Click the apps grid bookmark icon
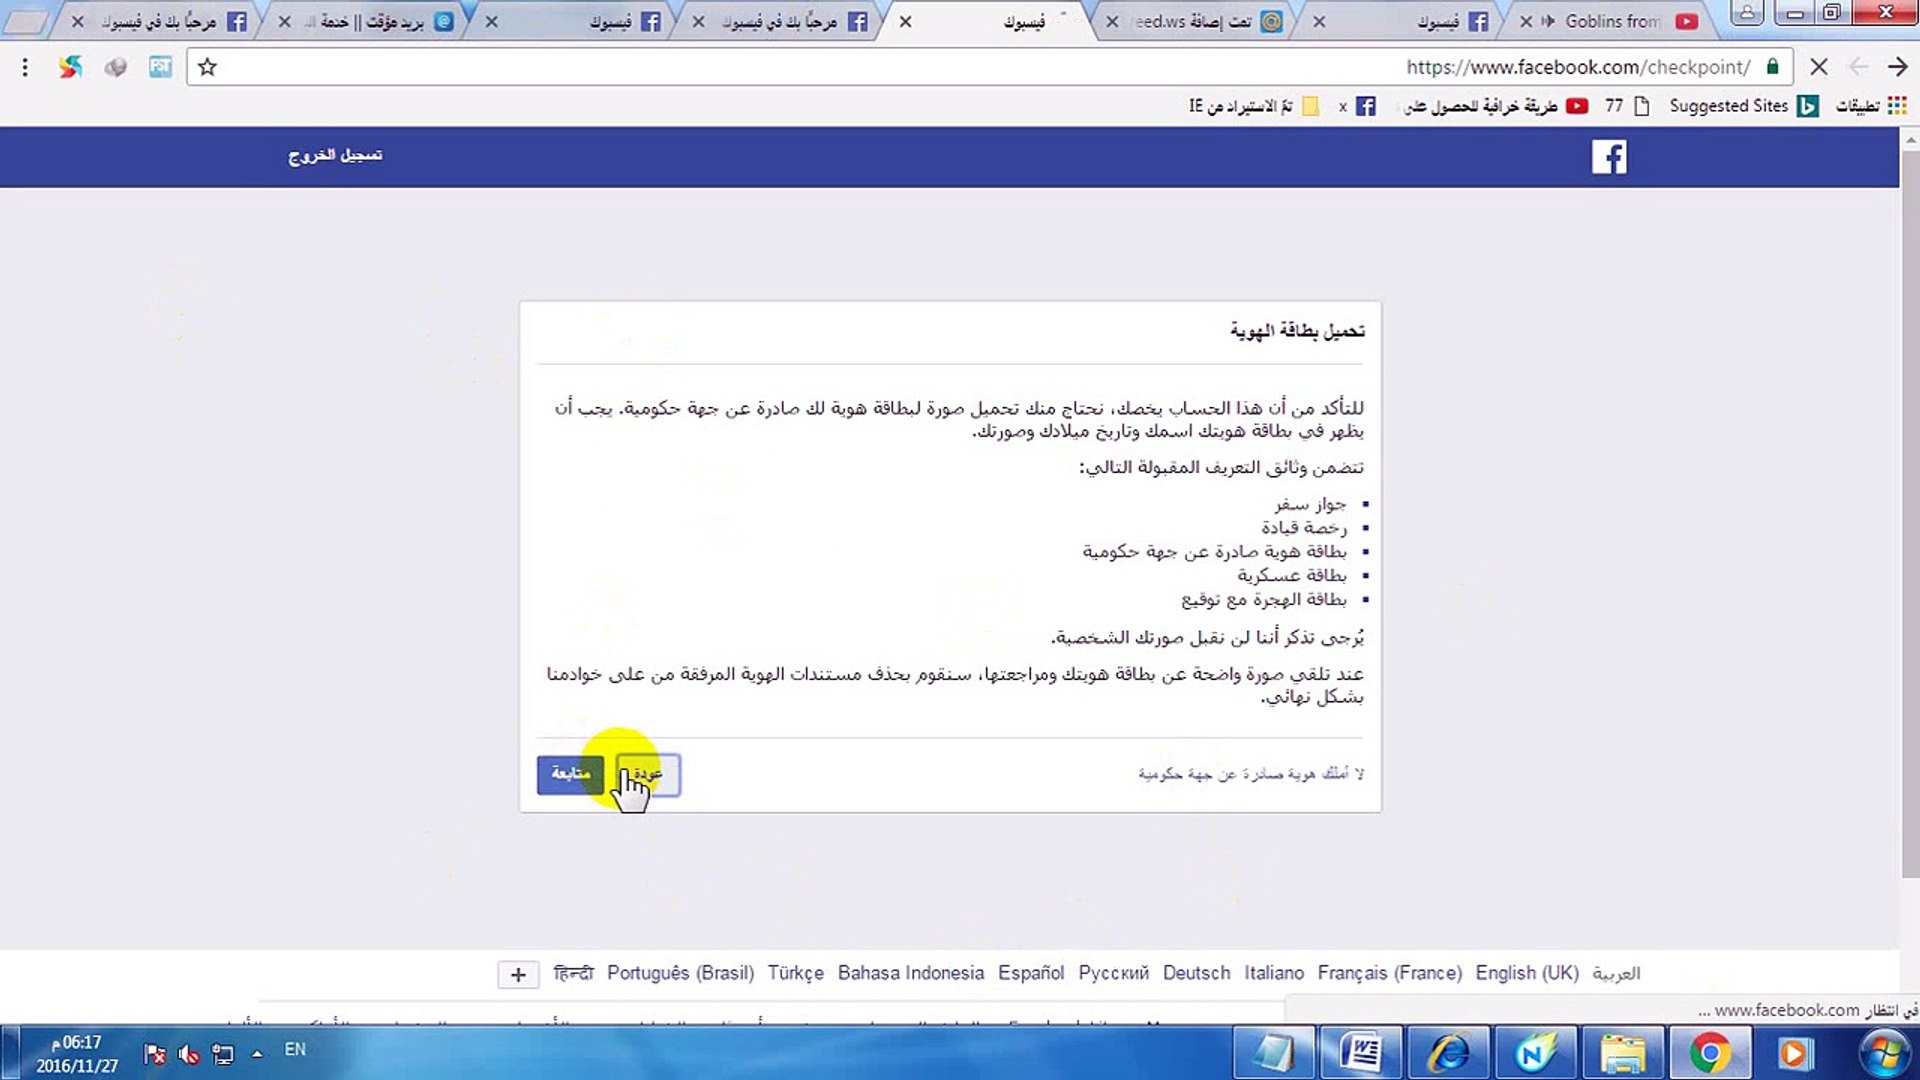1920x1080 pixels. pos(1897,106)
